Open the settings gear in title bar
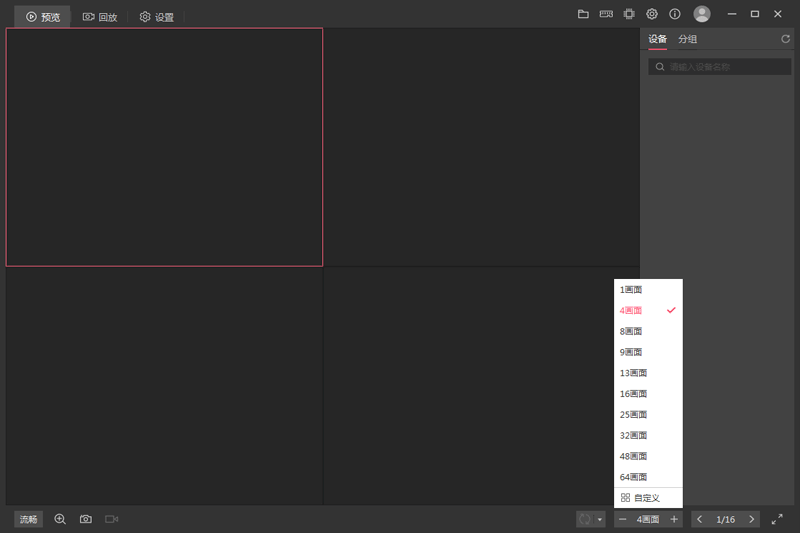Viewport: 800px width, 533px height. pyautogui.click(x=652, y=14)
